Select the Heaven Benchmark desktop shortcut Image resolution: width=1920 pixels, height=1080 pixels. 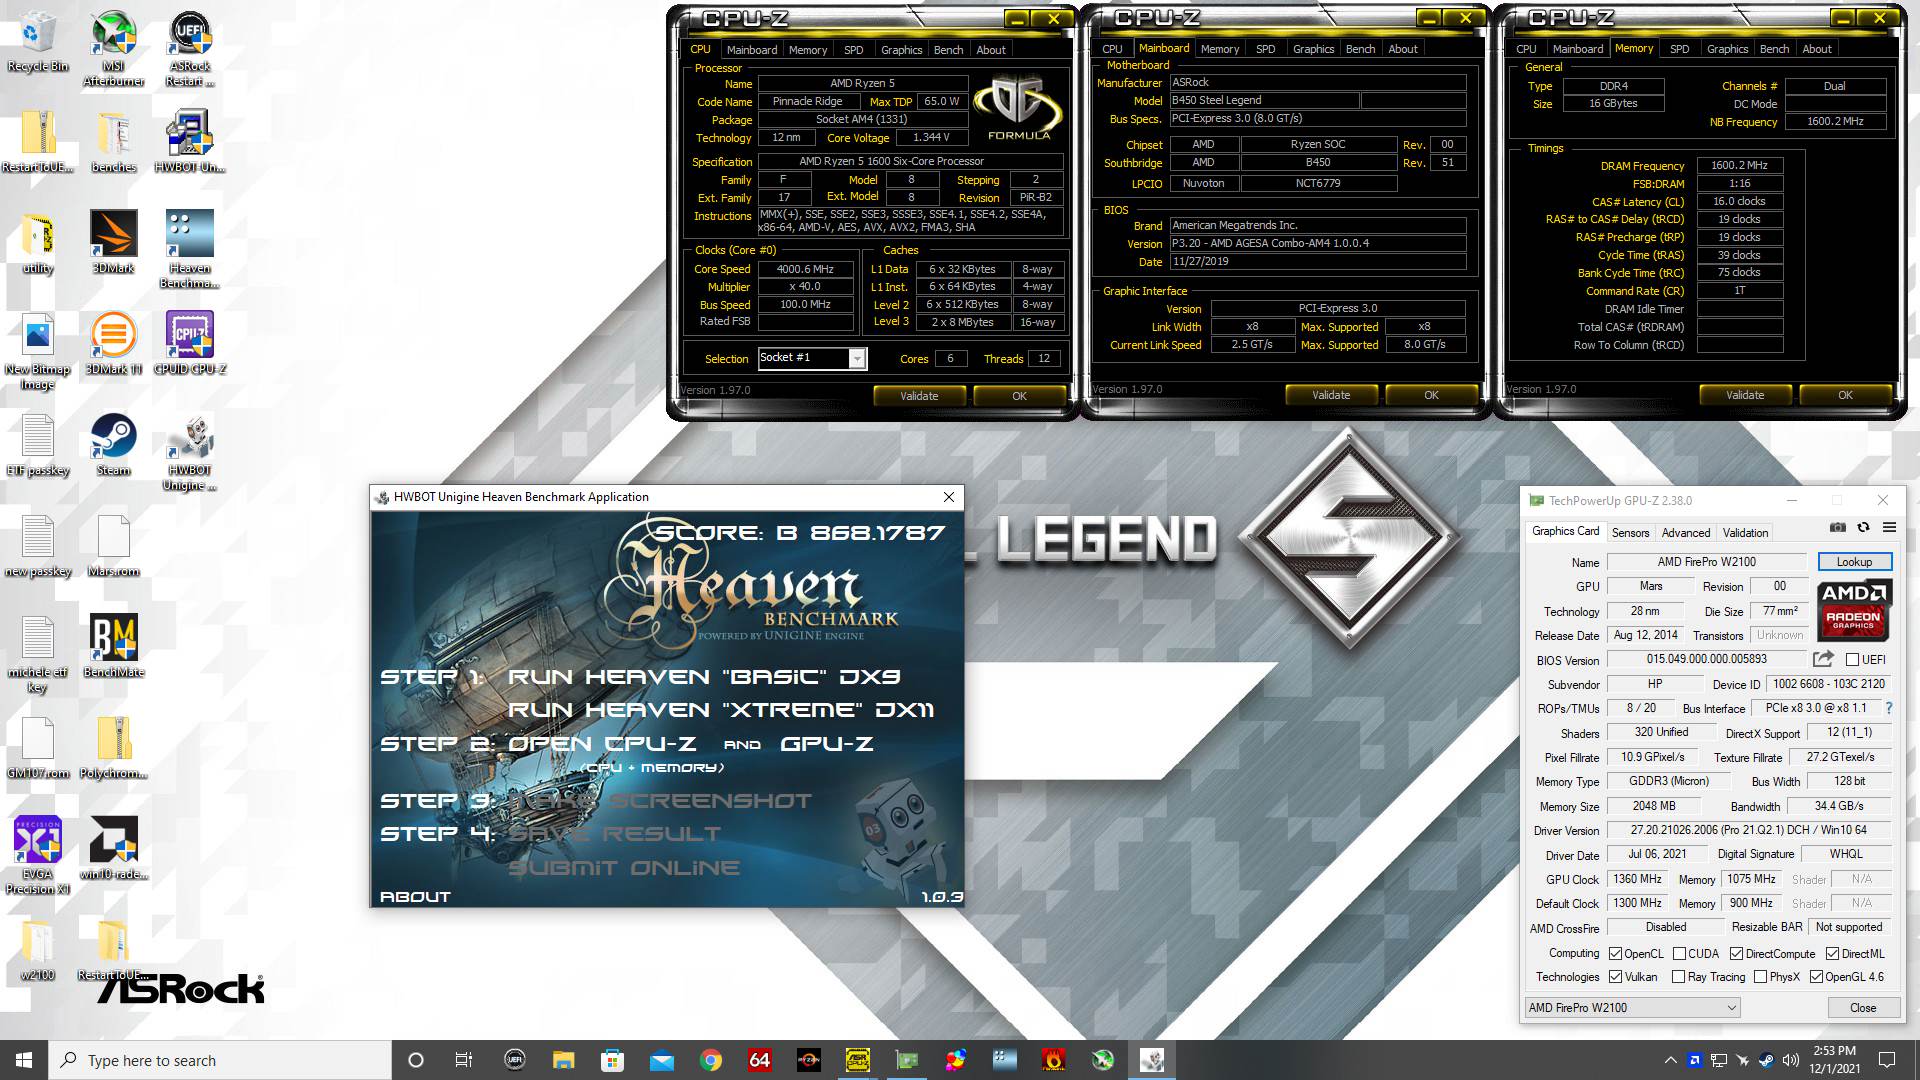point(190,249)
